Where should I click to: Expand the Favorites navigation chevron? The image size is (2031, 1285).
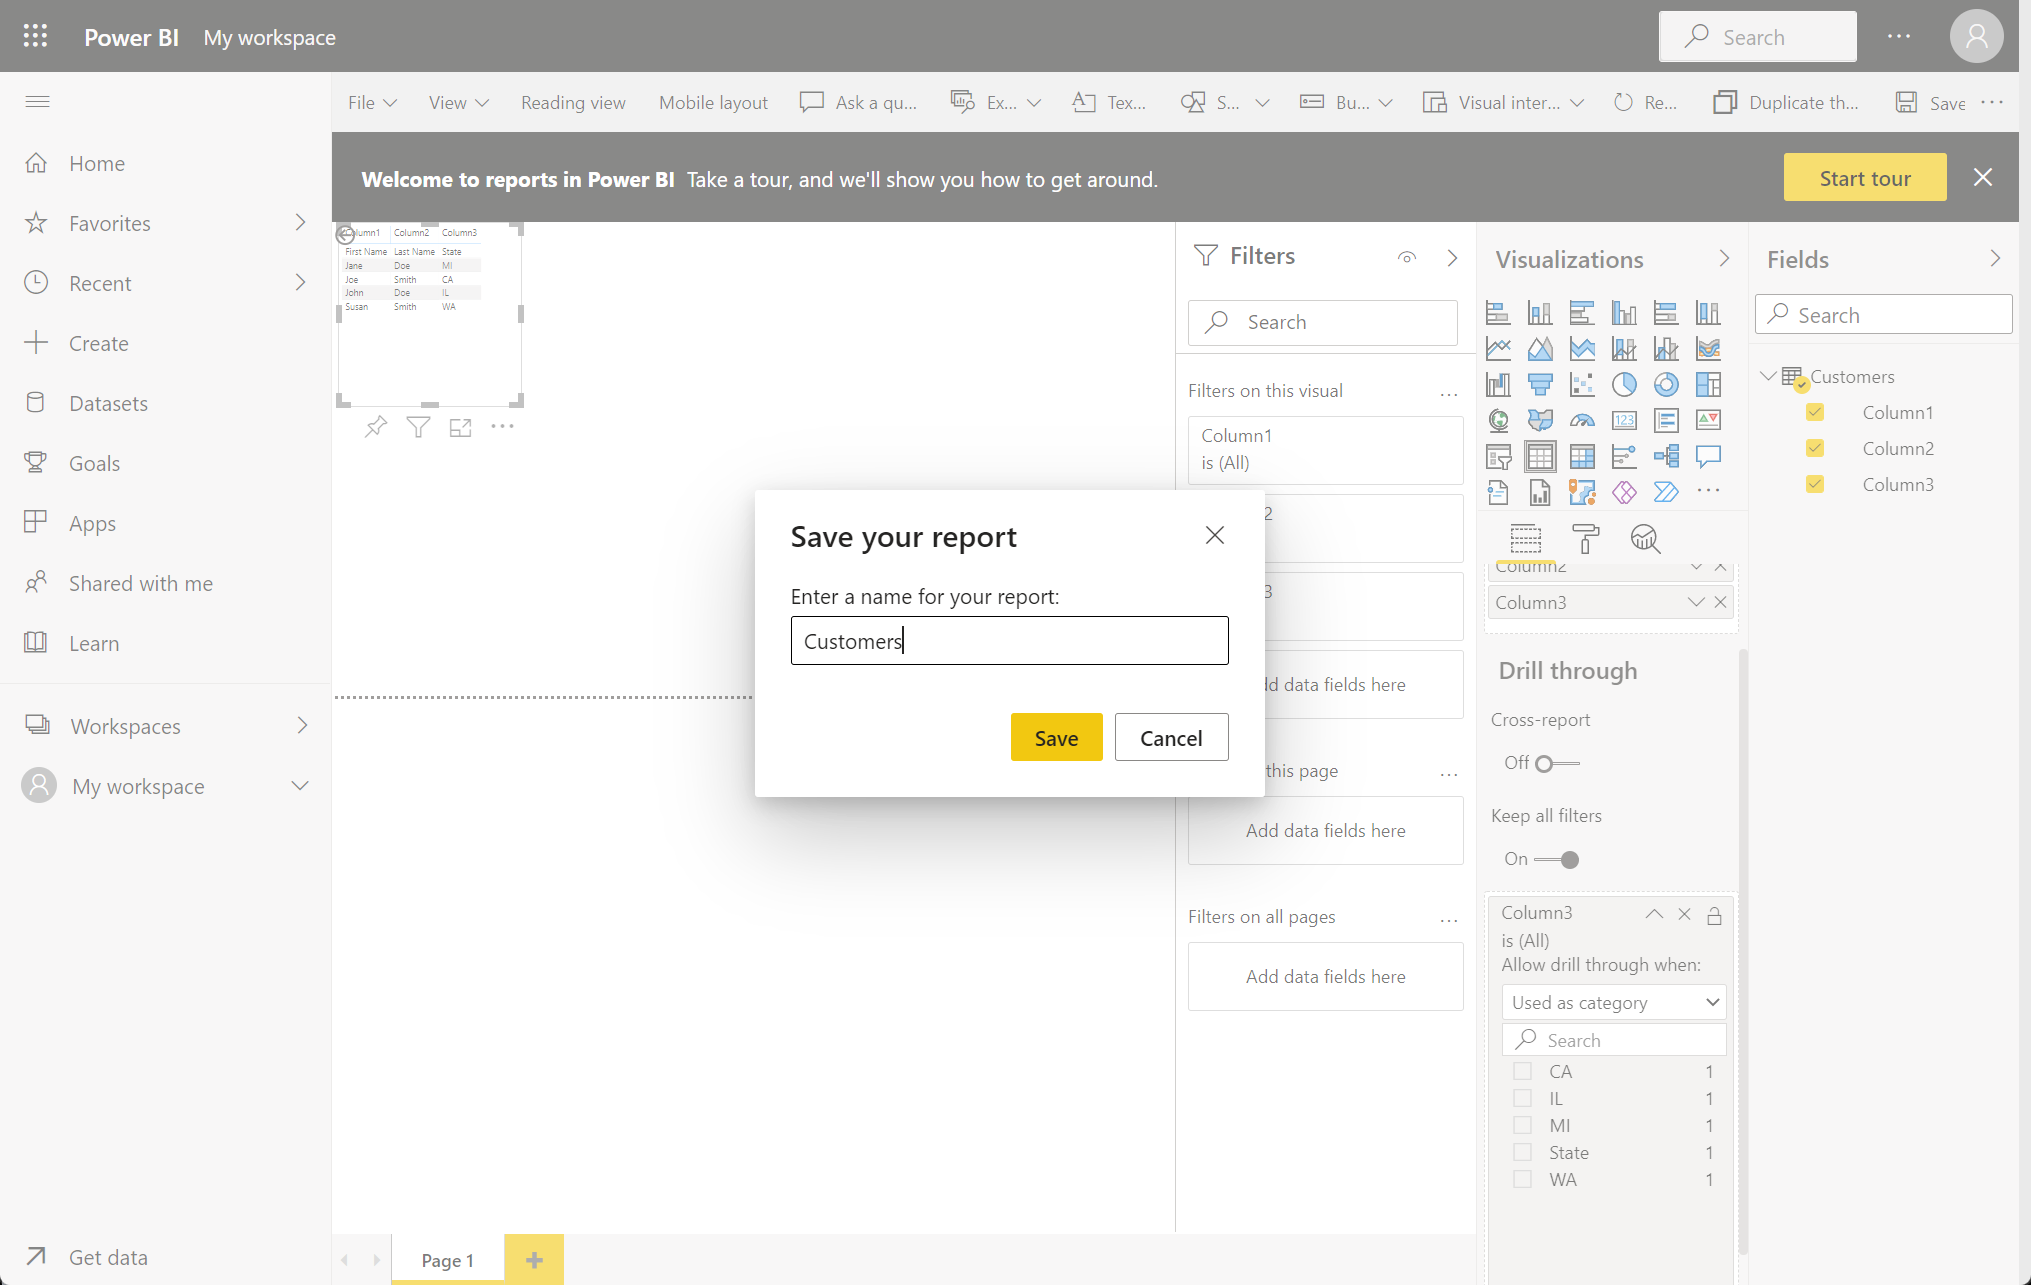(300, 223)
